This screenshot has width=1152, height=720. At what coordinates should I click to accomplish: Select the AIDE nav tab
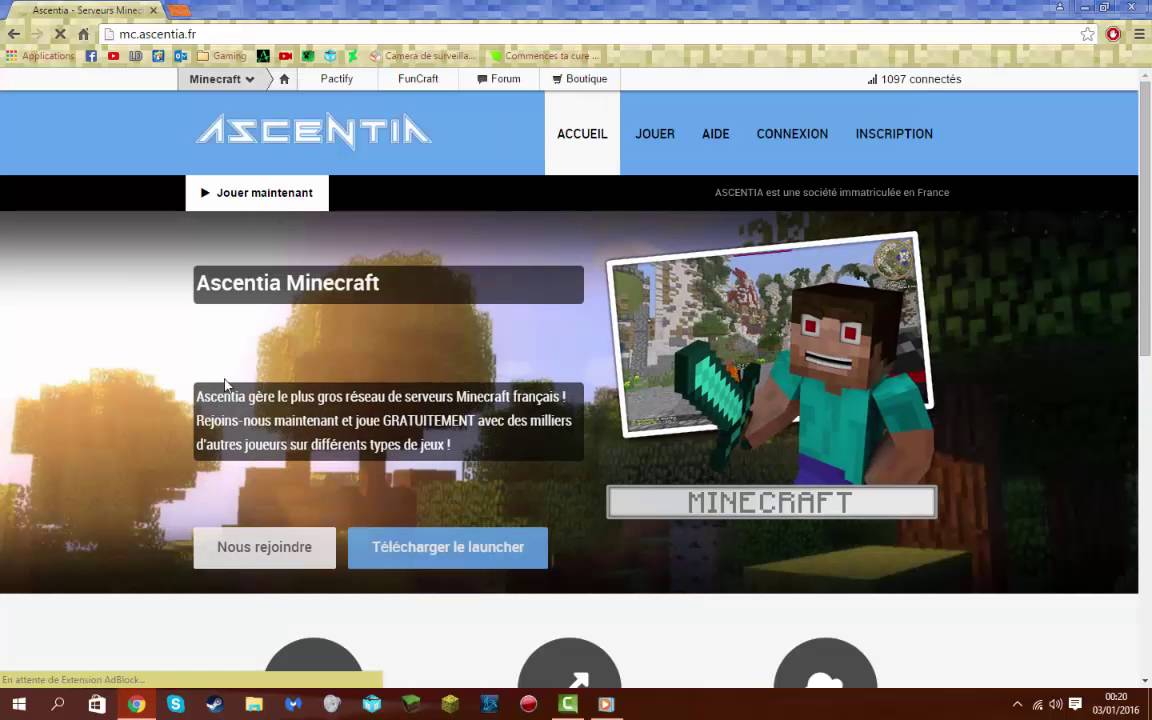716,134
